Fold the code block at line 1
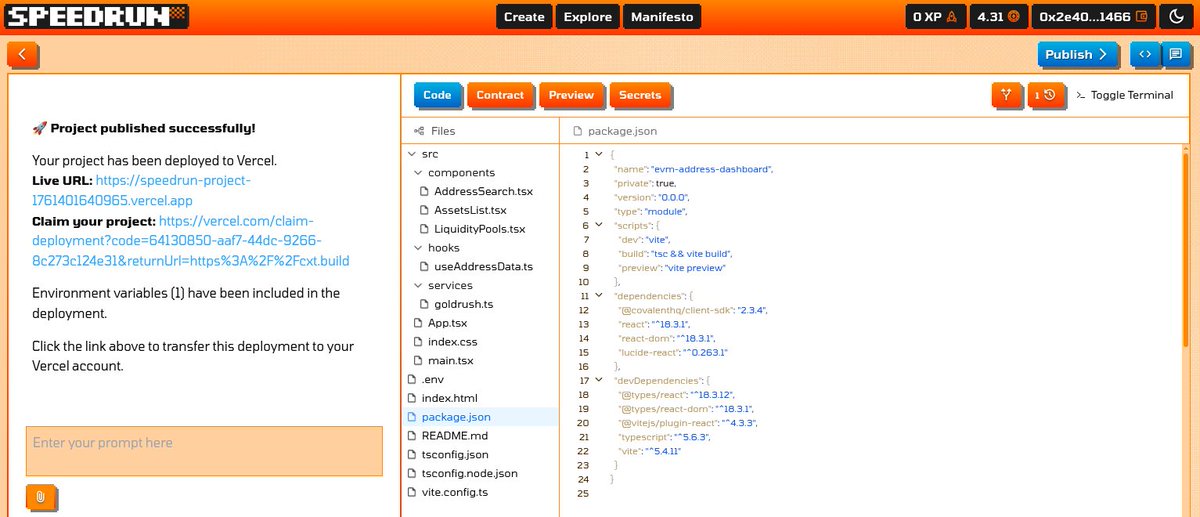Screen dimensions: 1200x517 point(598,154)
